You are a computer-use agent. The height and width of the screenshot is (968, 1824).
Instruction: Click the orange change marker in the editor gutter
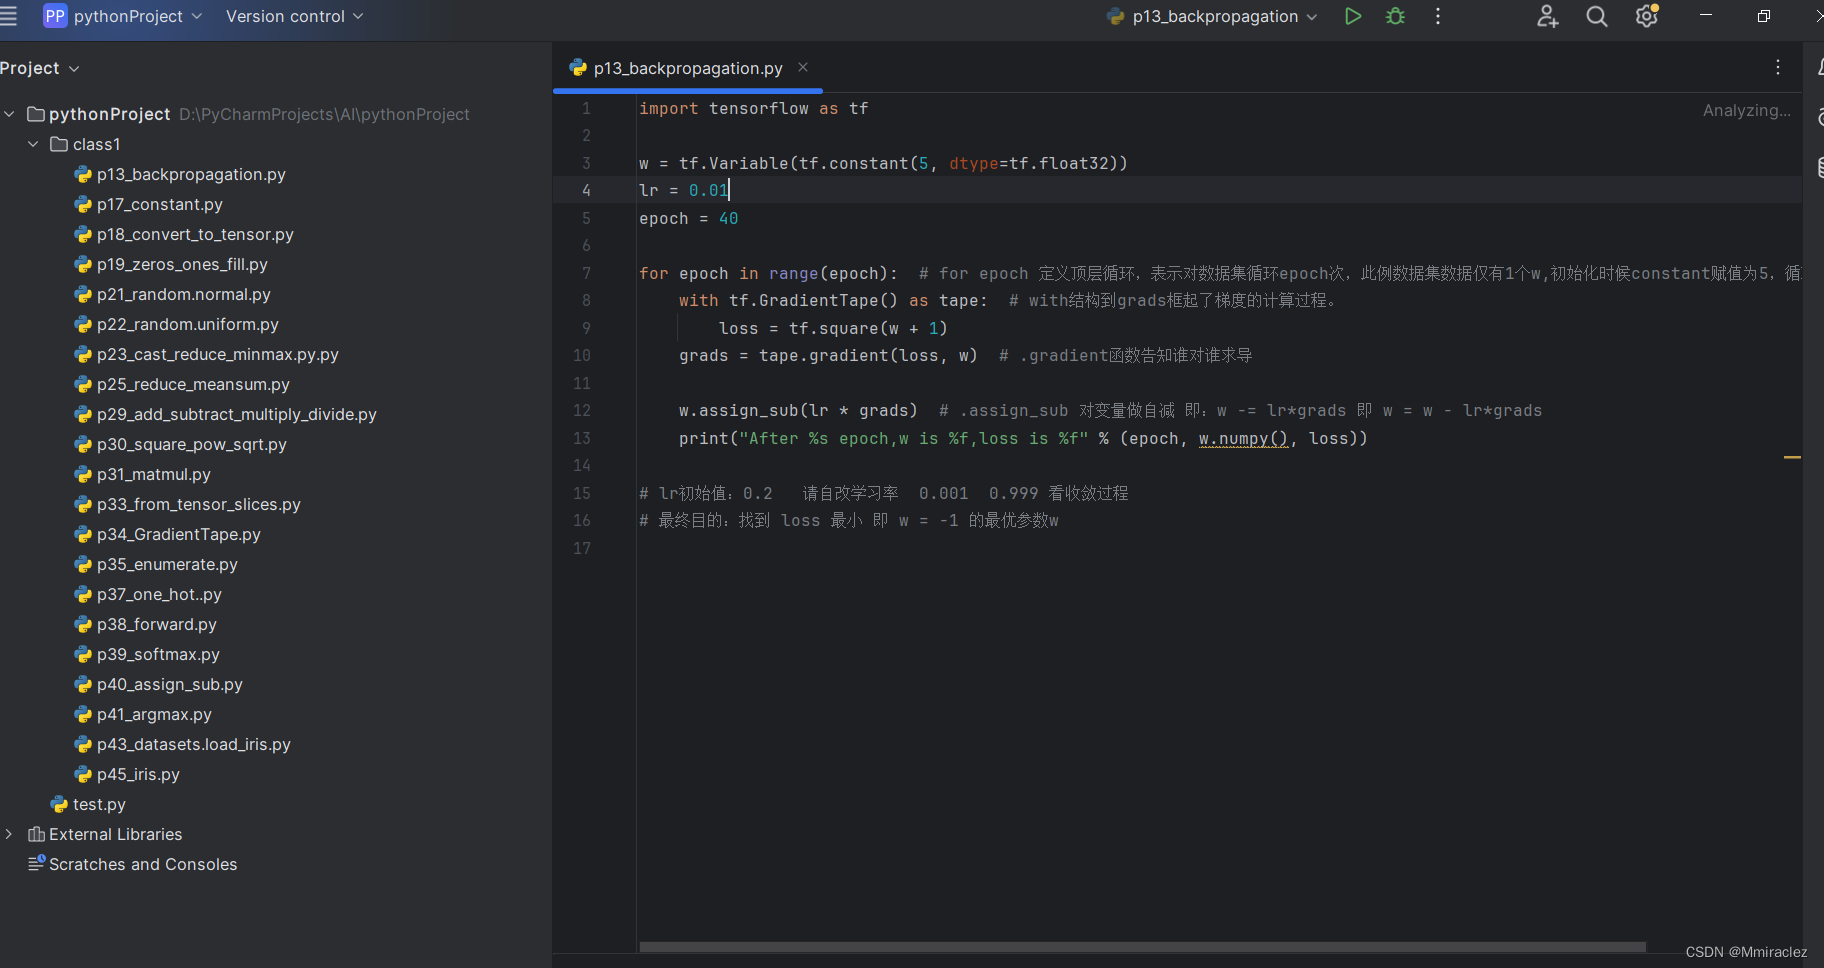click(x=1790, y=456)
